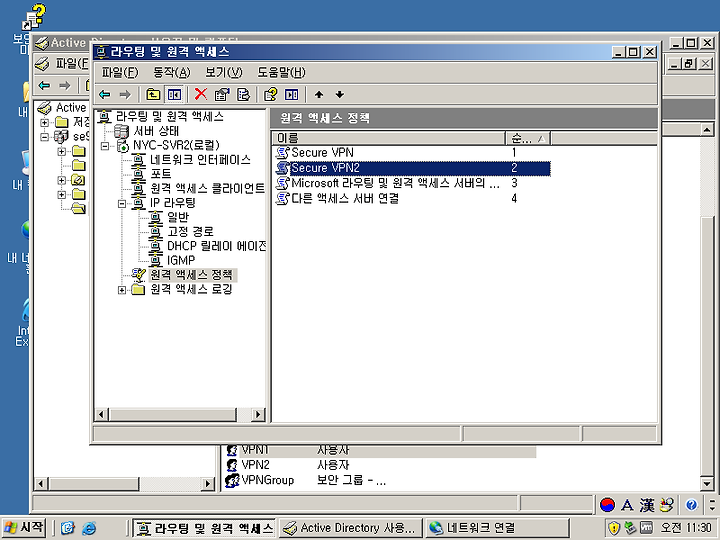Viewport: 720px width, 540px height.
Task: Select VPNGroup in the Active Directory list
Action: (260, 480)
